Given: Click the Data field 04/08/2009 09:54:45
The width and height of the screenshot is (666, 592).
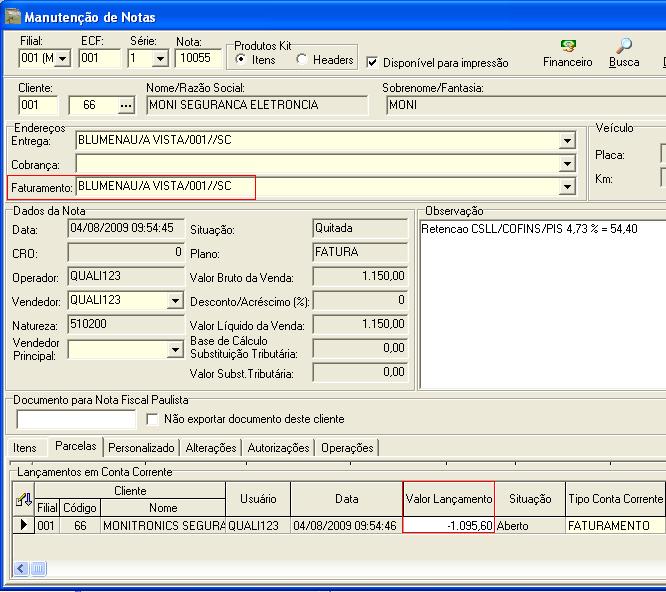Looking at the screenshot, I should coord(126,228).
